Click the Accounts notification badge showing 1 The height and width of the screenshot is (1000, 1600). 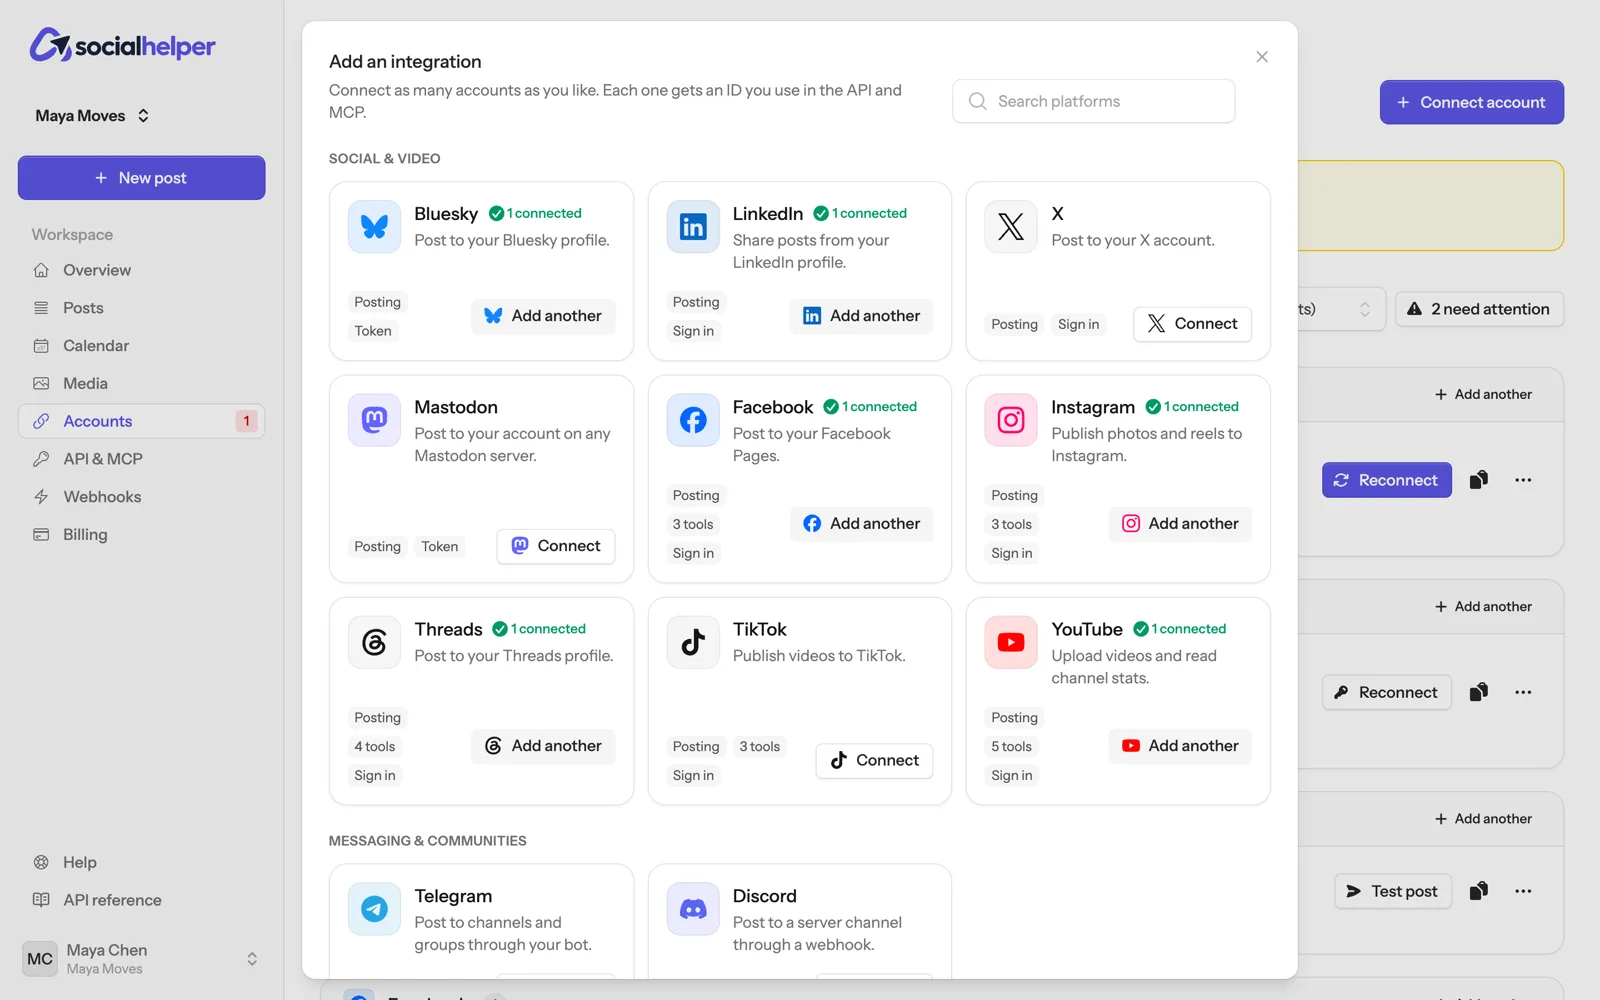pos(246,421)
